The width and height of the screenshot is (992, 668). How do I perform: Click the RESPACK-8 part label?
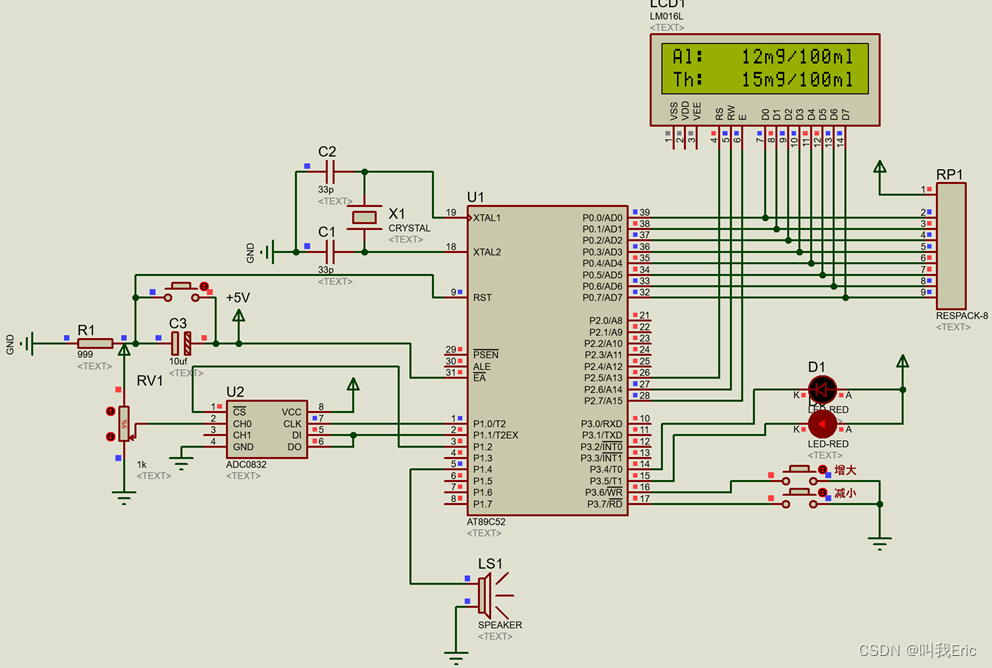tap(962, 316)
